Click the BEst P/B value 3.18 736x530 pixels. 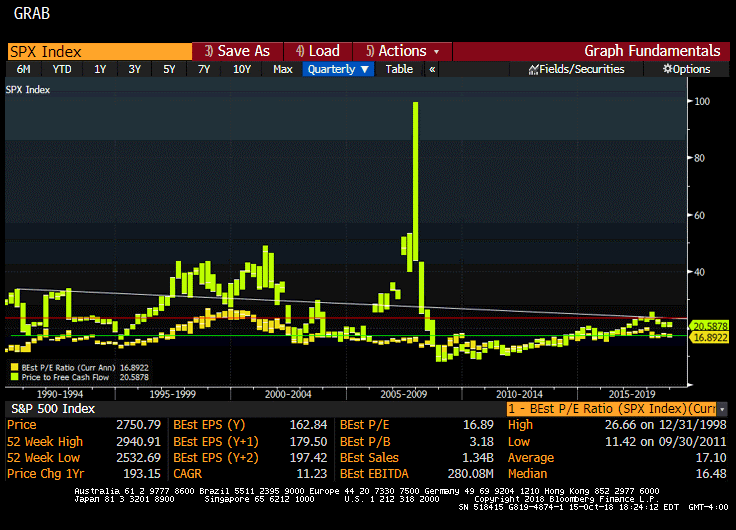click(x=482, y=442)
